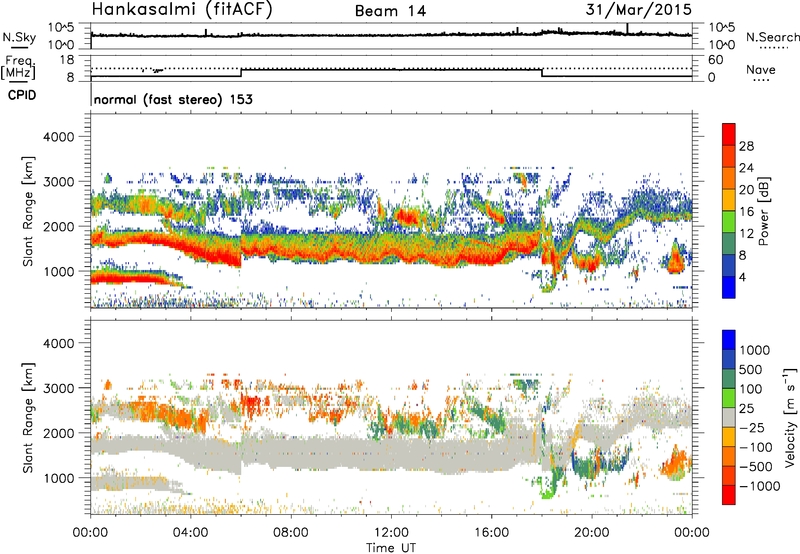Click the 'CPID' label

pyautogui.click(x=22, y=95)
